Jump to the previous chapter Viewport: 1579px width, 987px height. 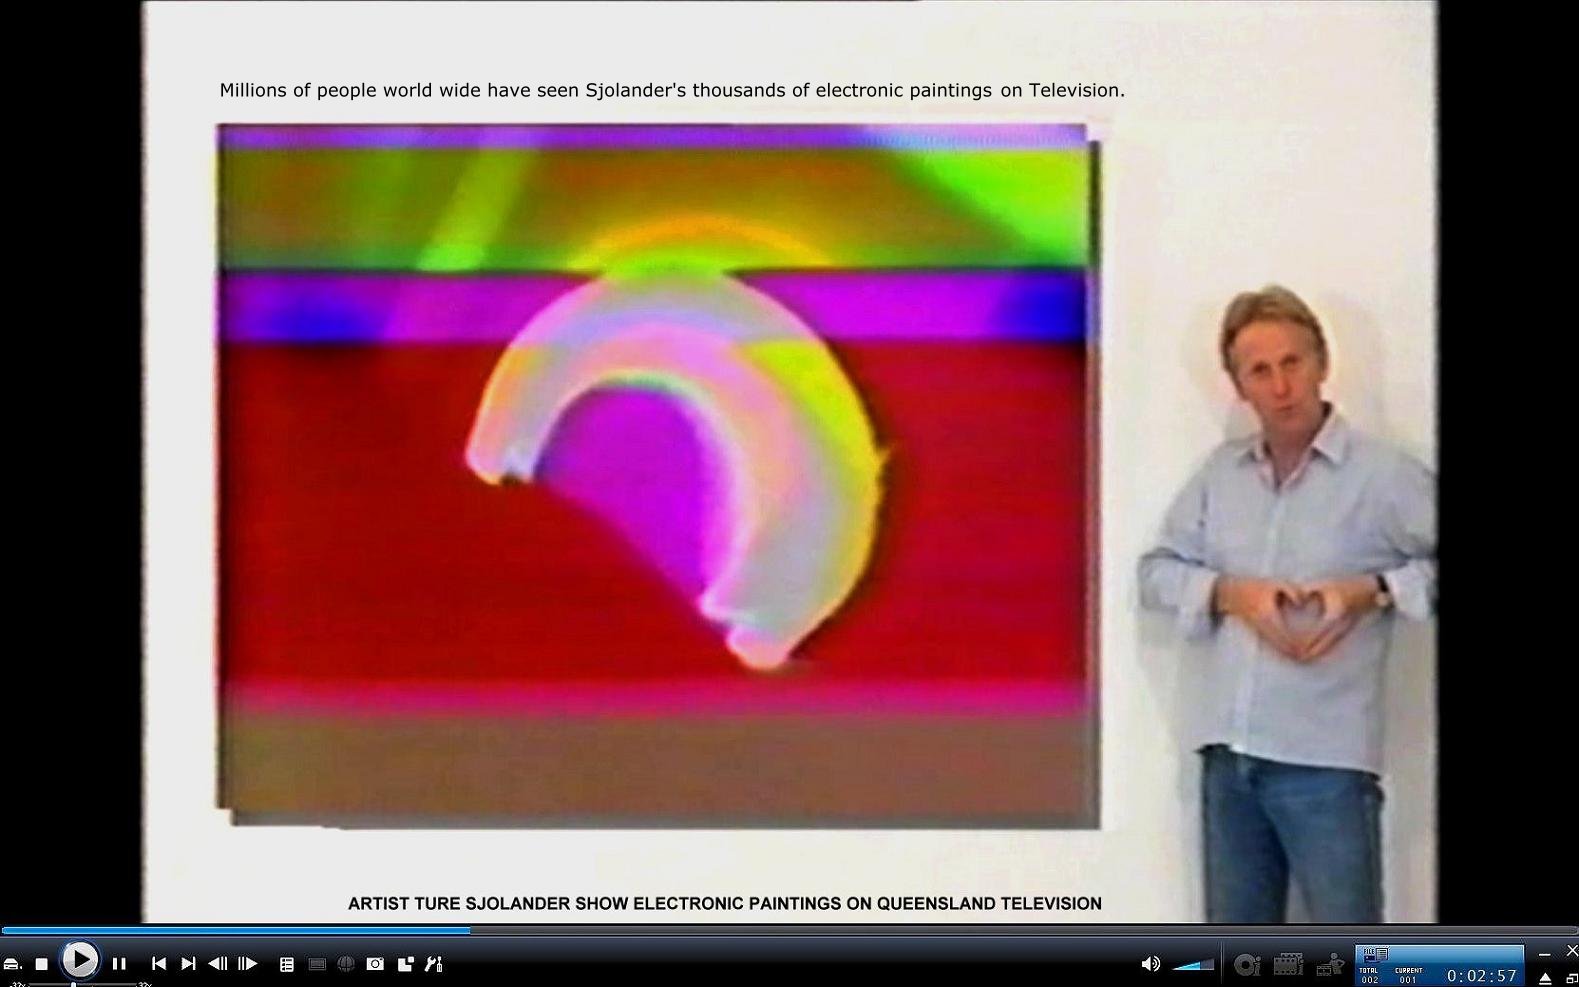click(158, 964)
